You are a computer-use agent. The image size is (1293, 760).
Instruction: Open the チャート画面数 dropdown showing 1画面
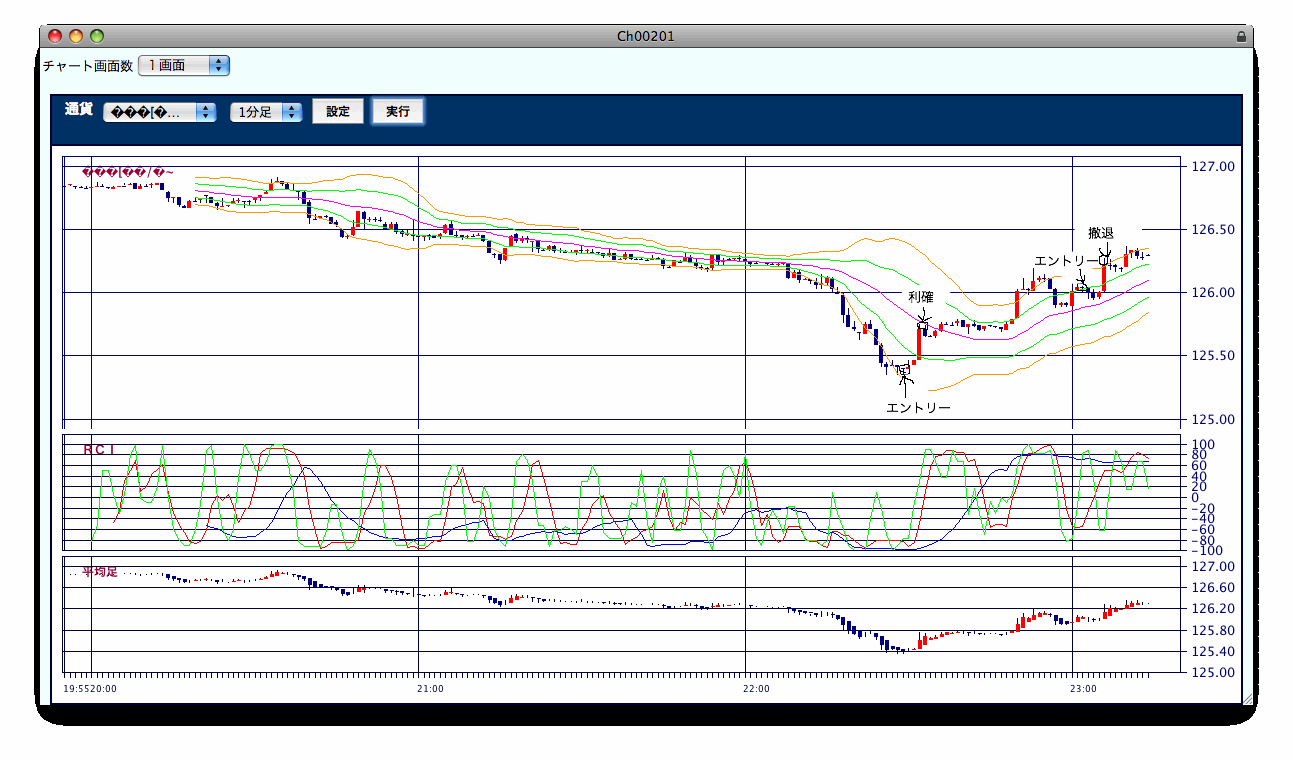[184, 65]
